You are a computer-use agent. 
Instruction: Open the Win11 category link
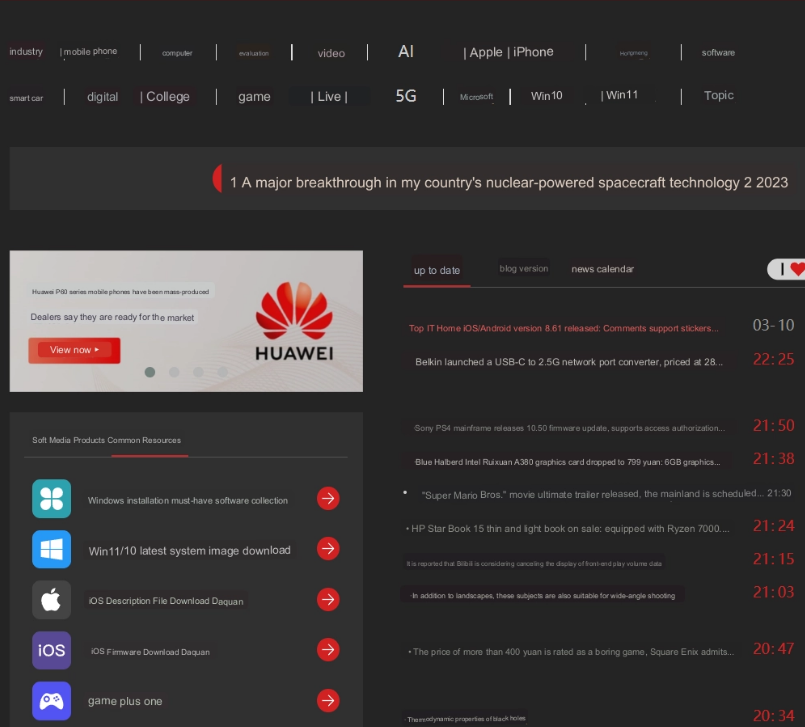pos(622,95)
